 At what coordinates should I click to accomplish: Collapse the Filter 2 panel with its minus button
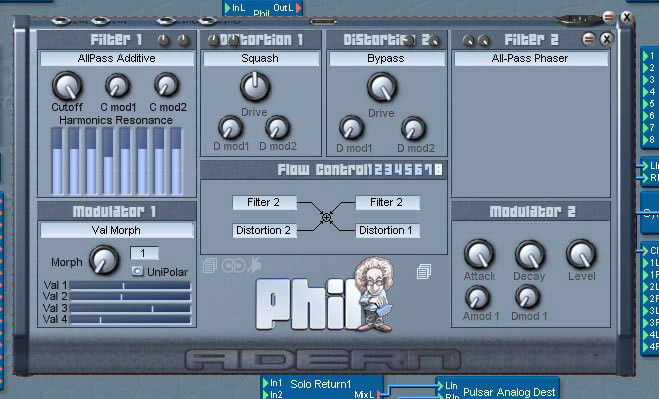tap(588, 39)
